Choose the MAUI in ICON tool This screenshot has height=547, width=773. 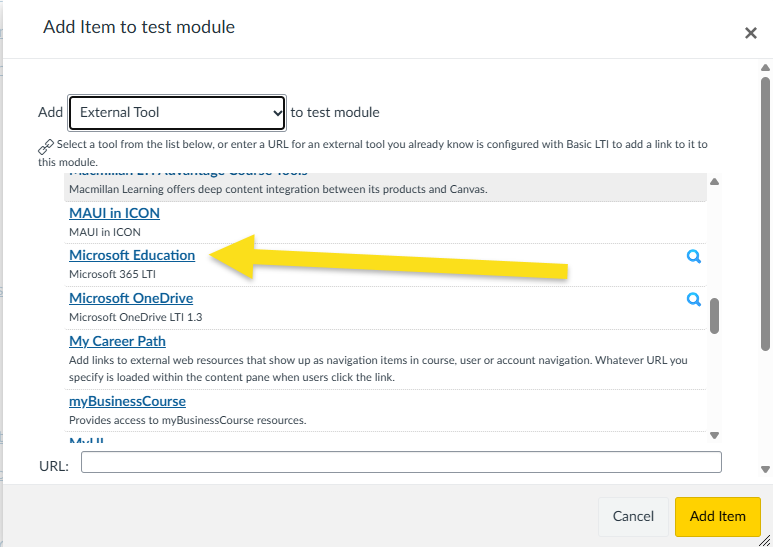point(114,213)
